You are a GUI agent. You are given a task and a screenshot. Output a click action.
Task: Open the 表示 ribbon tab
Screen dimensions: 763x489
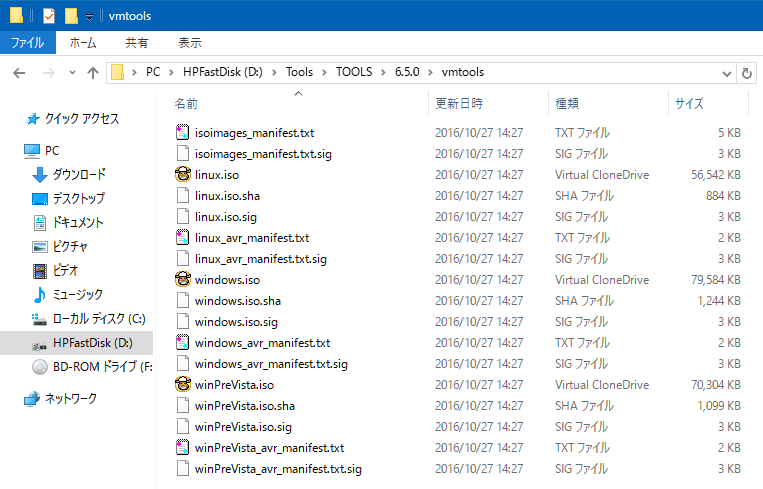click(x=190, y=43)
